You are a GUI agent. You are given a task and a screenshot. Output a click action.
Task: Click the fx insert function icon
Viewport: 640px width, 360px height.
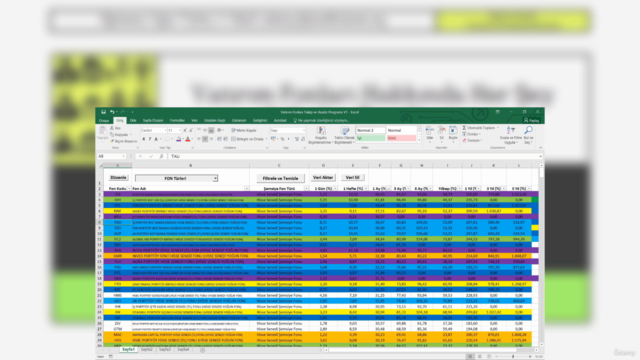[161, 156]
